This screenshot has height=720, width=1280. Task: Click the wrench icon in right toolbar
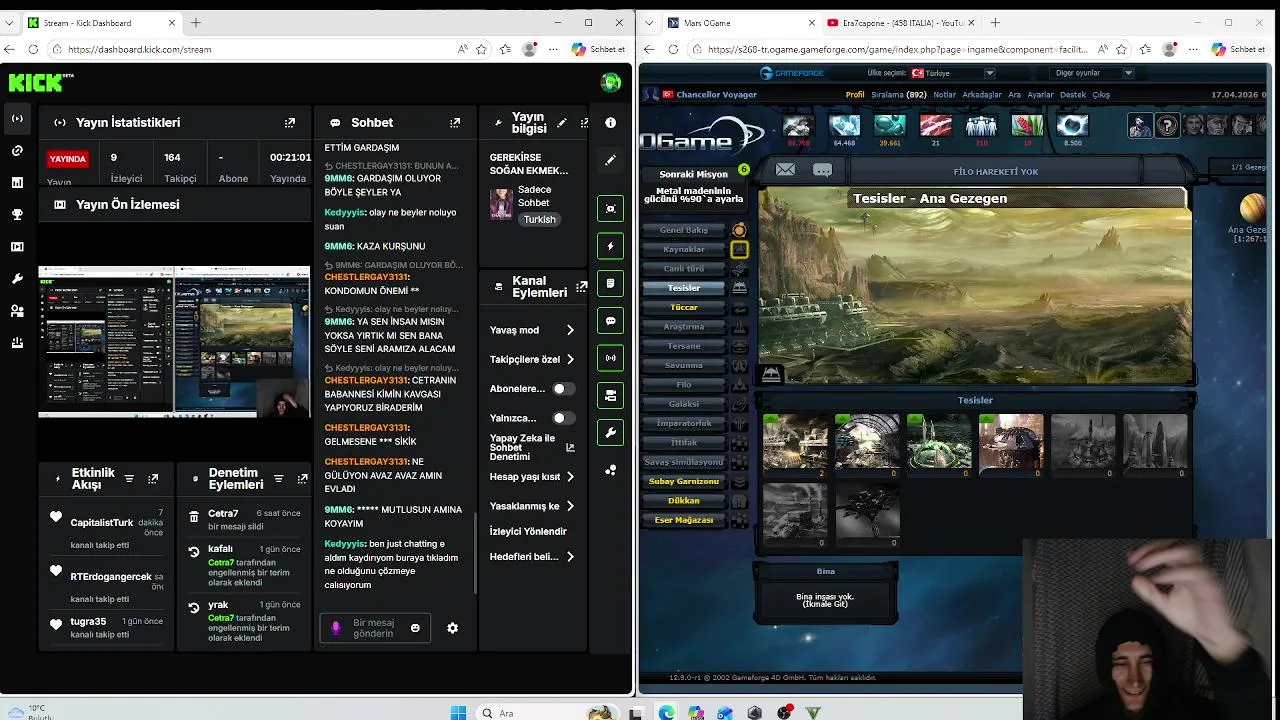pyautogui.click(x=610, y=433)
